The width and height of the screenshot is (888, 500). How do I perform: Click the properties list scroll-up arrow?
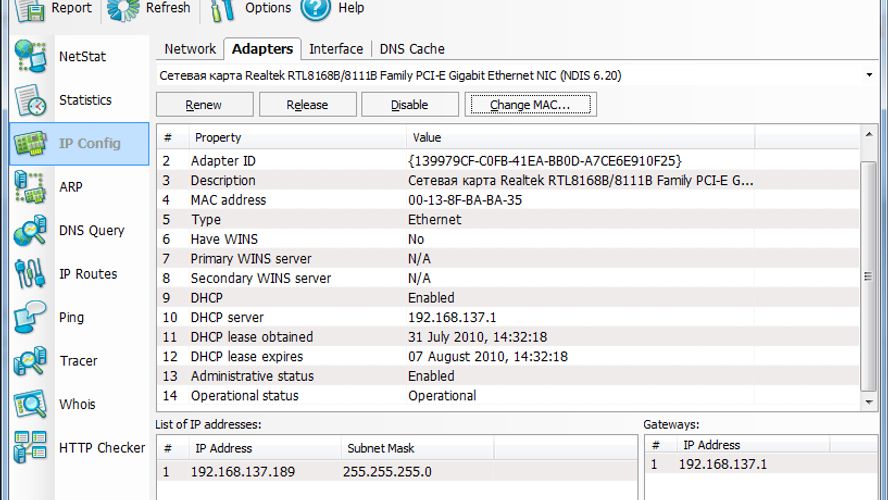869,134
